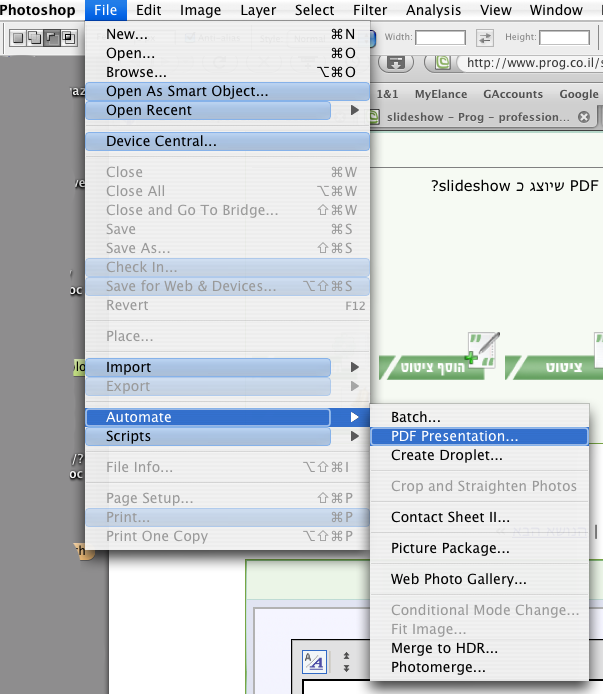Close the open File menu
This screenshot has height=694, width=603.
pos(106,10)
